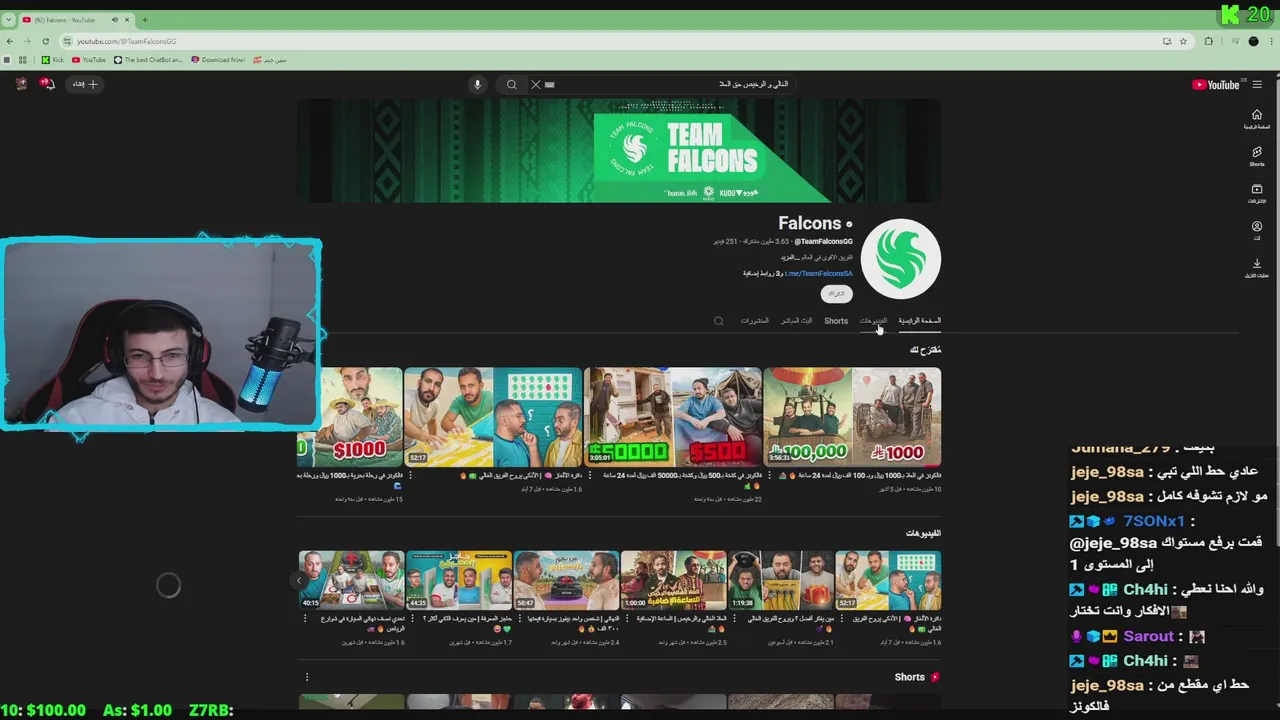Switch to the channel Videos tab
The width and height of the screenshot is (1280, 720).
pyautogui.click(x=873, y=321)
